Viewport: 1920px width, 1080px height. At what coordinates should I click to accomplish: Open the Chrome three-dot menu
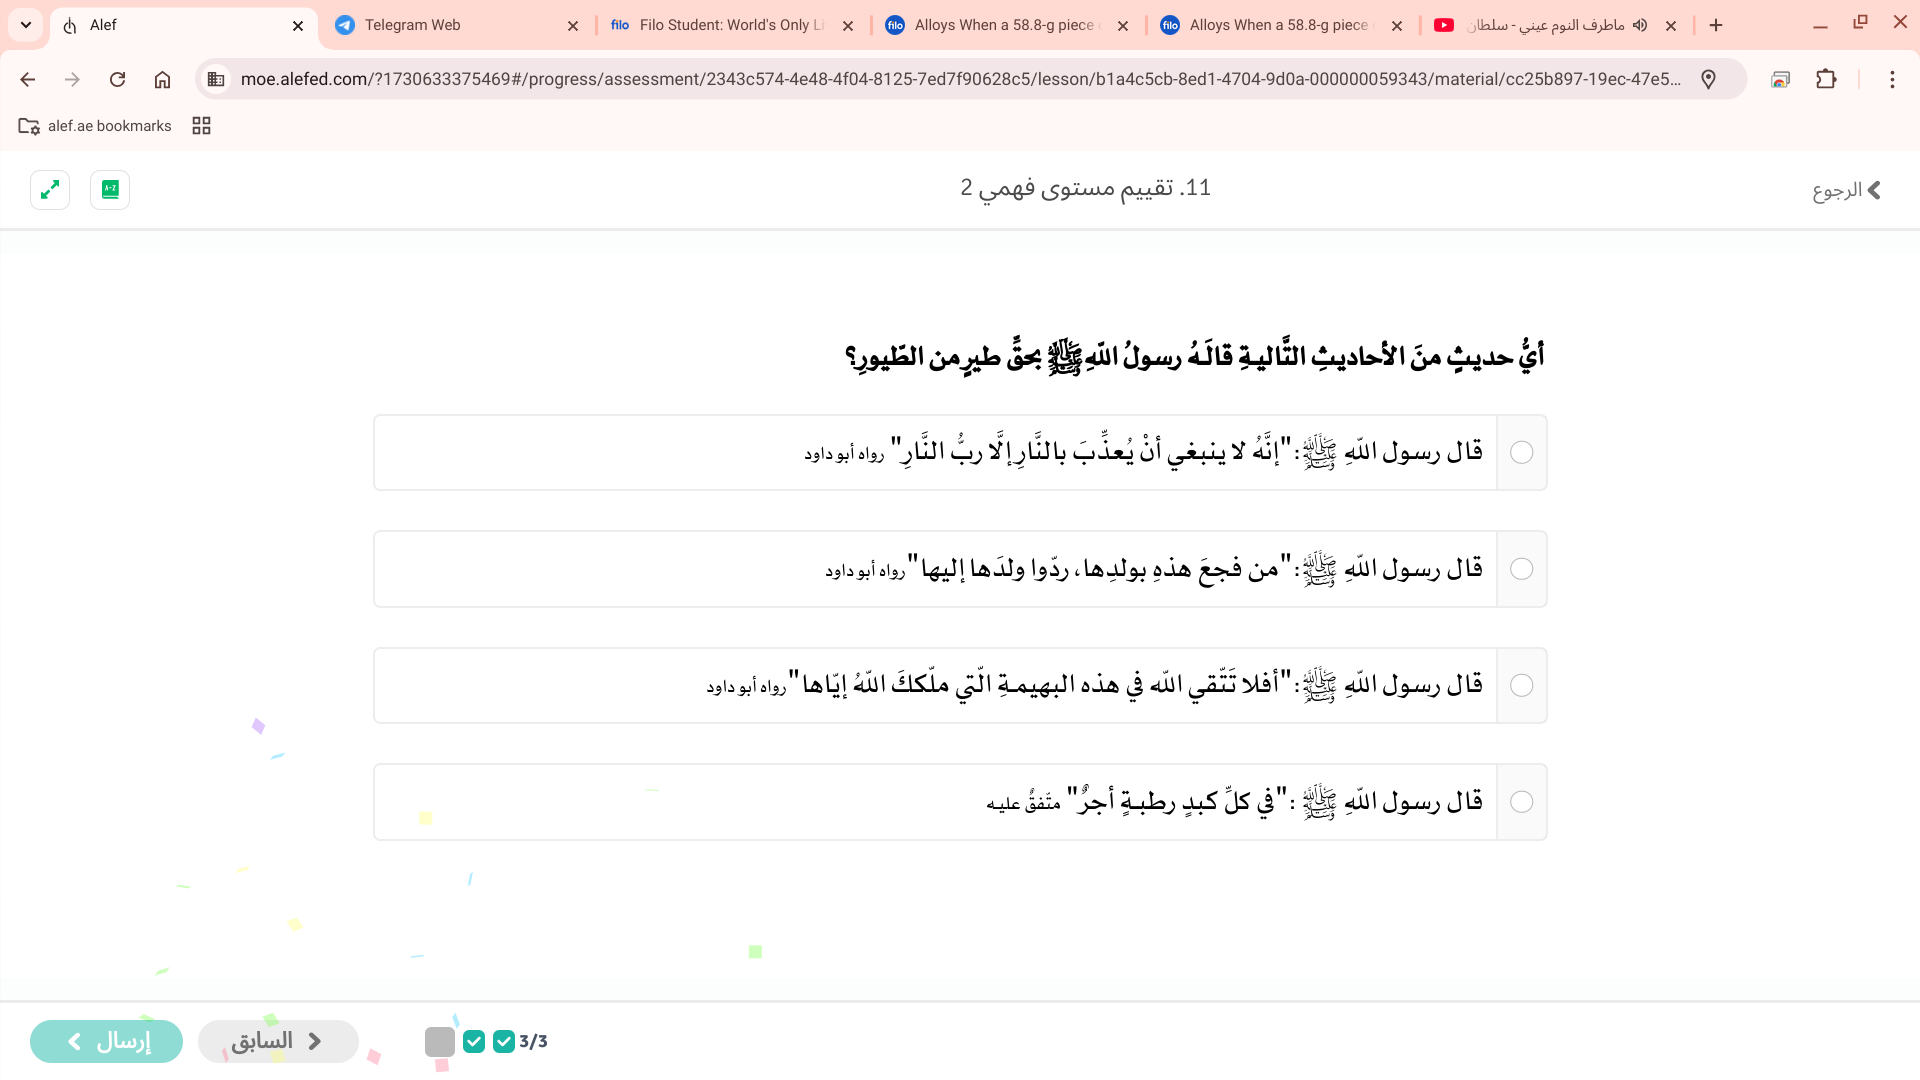(1892, 79)
